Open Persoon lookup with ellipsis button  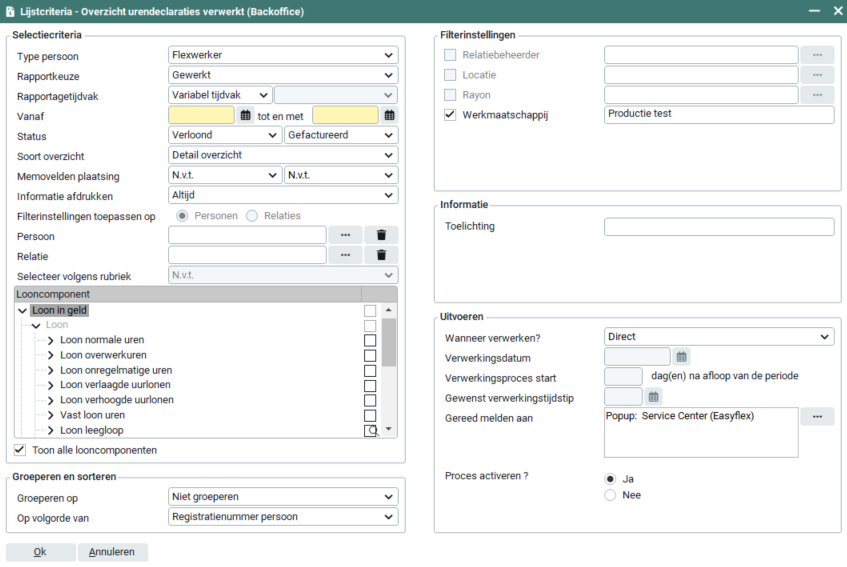coord(345,235)
